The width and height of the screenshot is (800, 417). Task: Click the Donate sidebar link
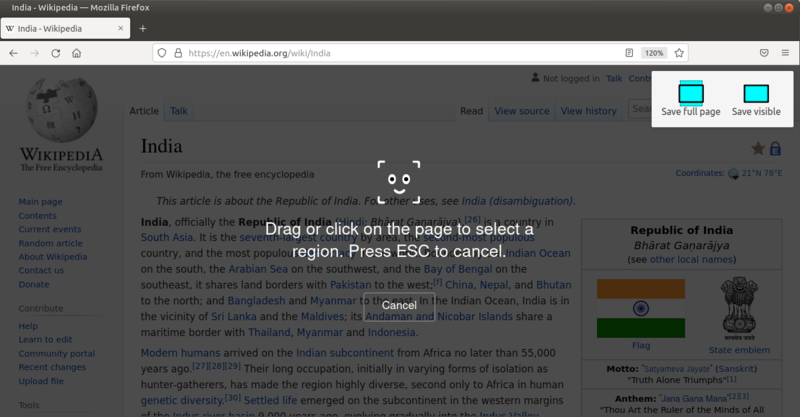tap(34, 284)
